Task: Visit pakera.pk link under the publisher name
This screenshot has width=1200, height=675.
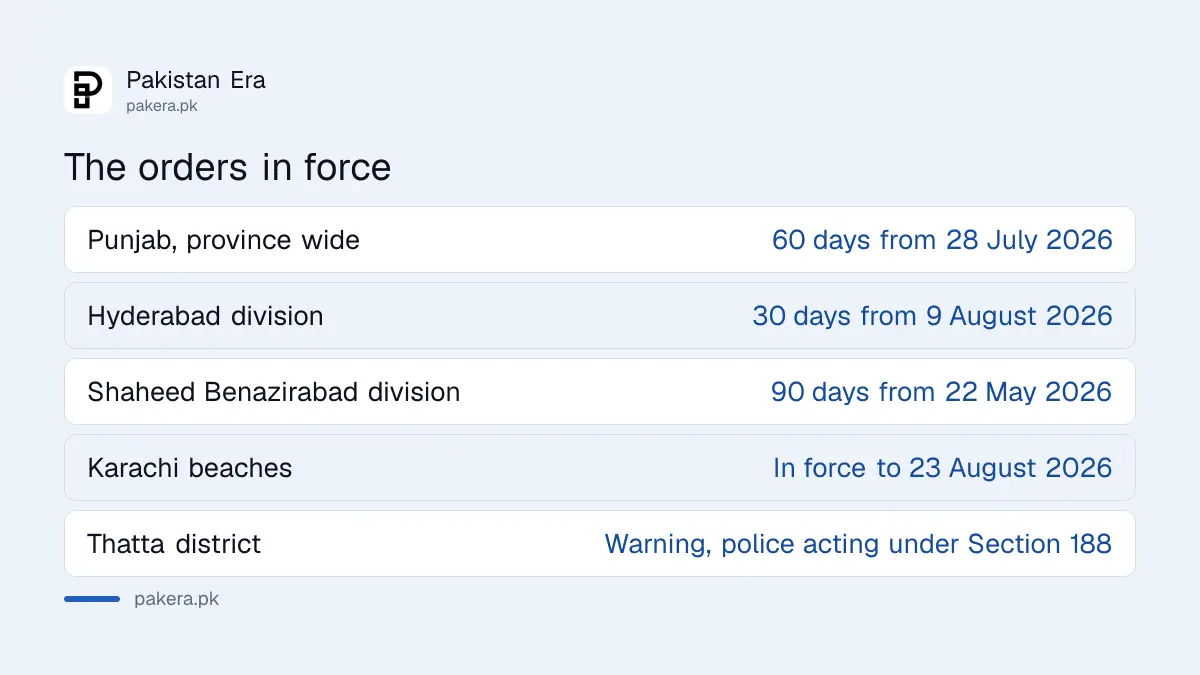Action: pyautogui.click(x=162, y=105)
